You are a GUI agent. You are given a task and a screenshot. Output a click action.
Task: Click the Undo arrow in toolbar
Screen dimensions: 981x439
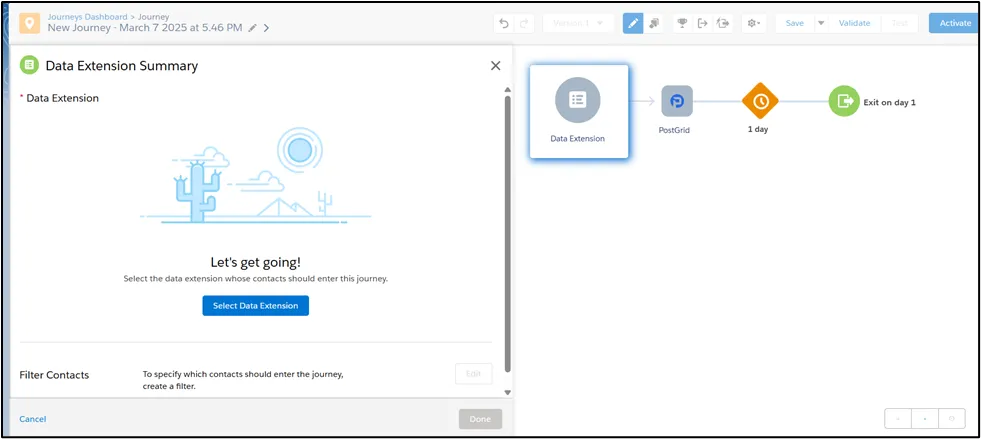(x=504, y=23)
